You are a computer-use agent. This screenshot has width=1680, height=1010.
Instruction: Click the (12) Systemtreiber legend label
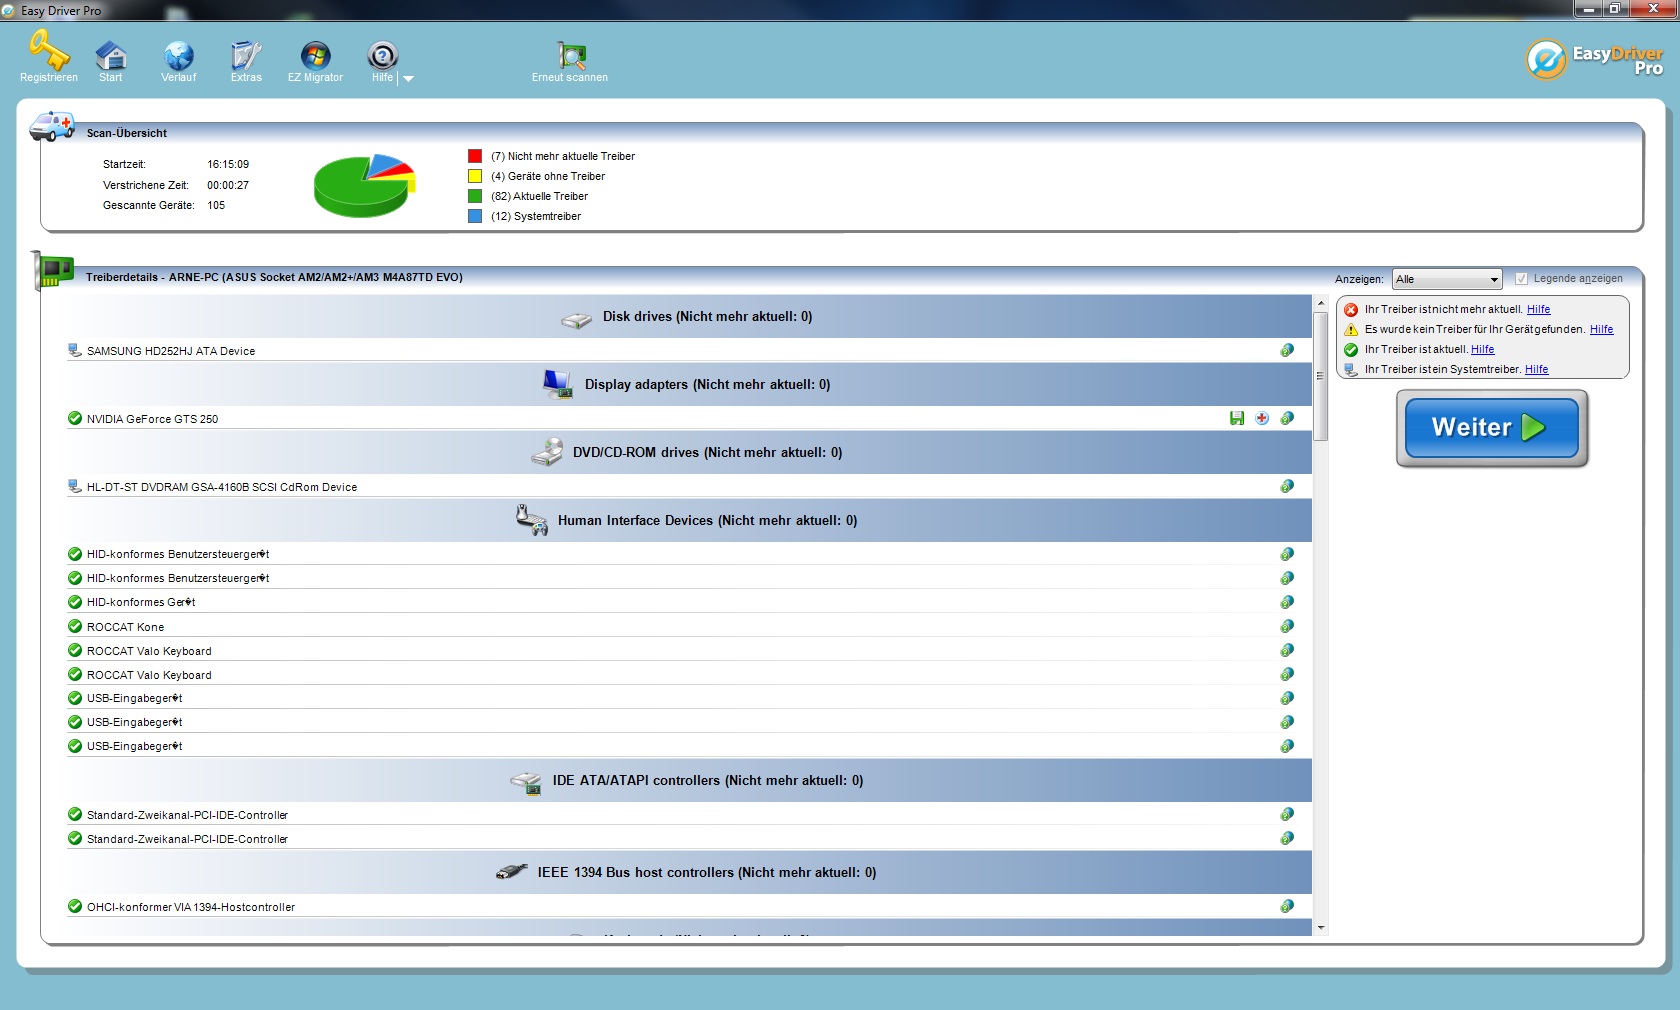pos(536,216)
